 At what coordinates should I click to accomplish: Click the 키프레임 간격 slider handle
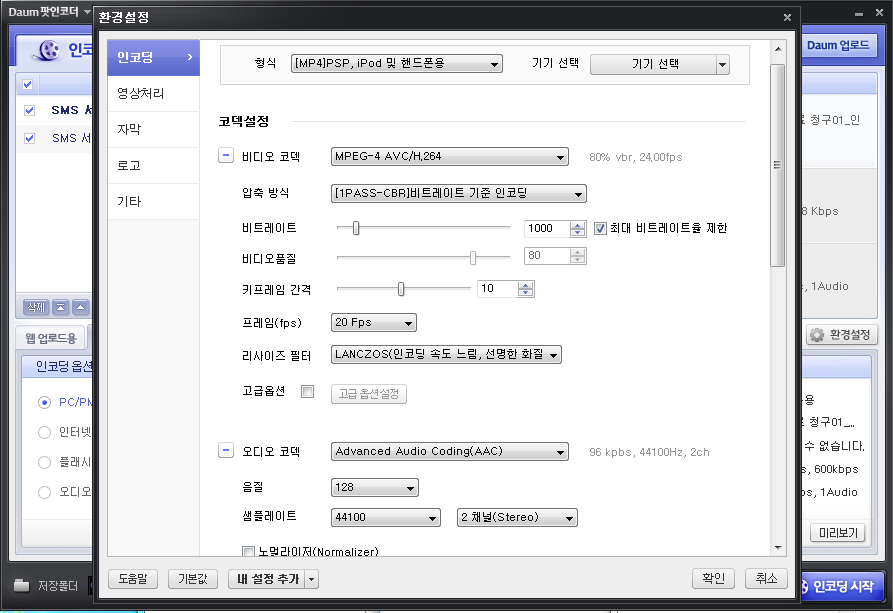click(401, 289)
